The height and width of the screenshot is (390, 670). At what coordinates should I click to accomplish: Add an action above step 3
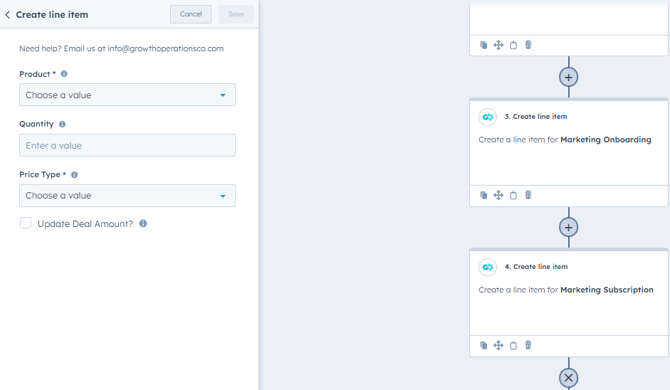[x=568, y=77]
